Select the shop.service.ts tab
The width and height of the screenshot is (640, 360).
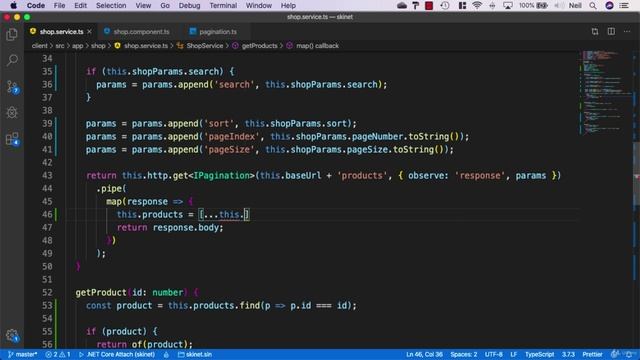[x=61, y=31]
